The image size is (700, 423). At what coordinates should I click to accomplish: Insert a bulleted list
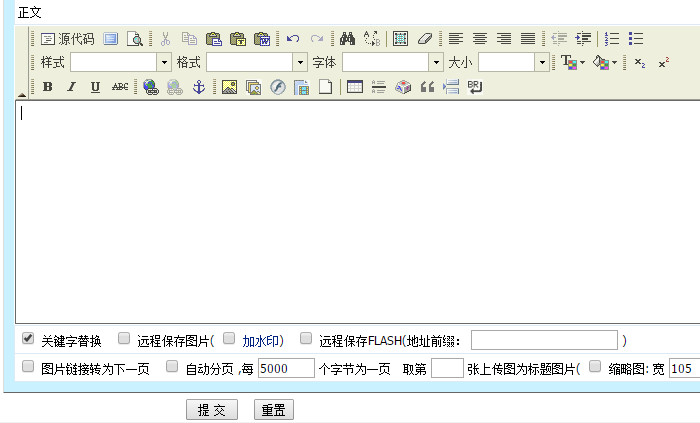pos(636,39)
